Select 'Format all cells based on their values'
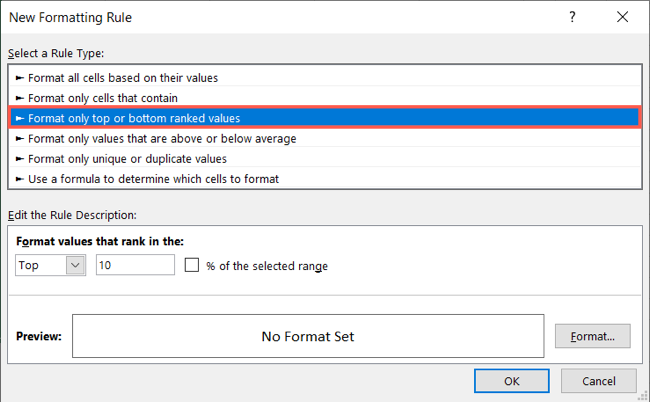 click(x=122, y=78)
